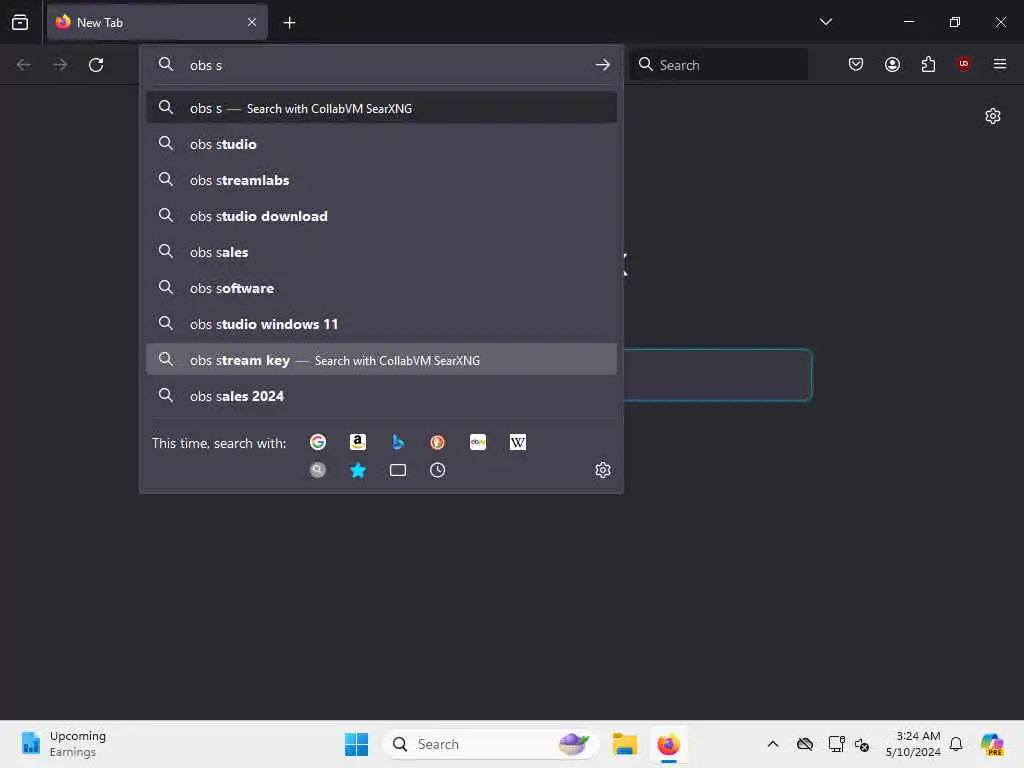Click the new tab page search field
Viewport: 1024px width, 768px height.
pos(717,375)
